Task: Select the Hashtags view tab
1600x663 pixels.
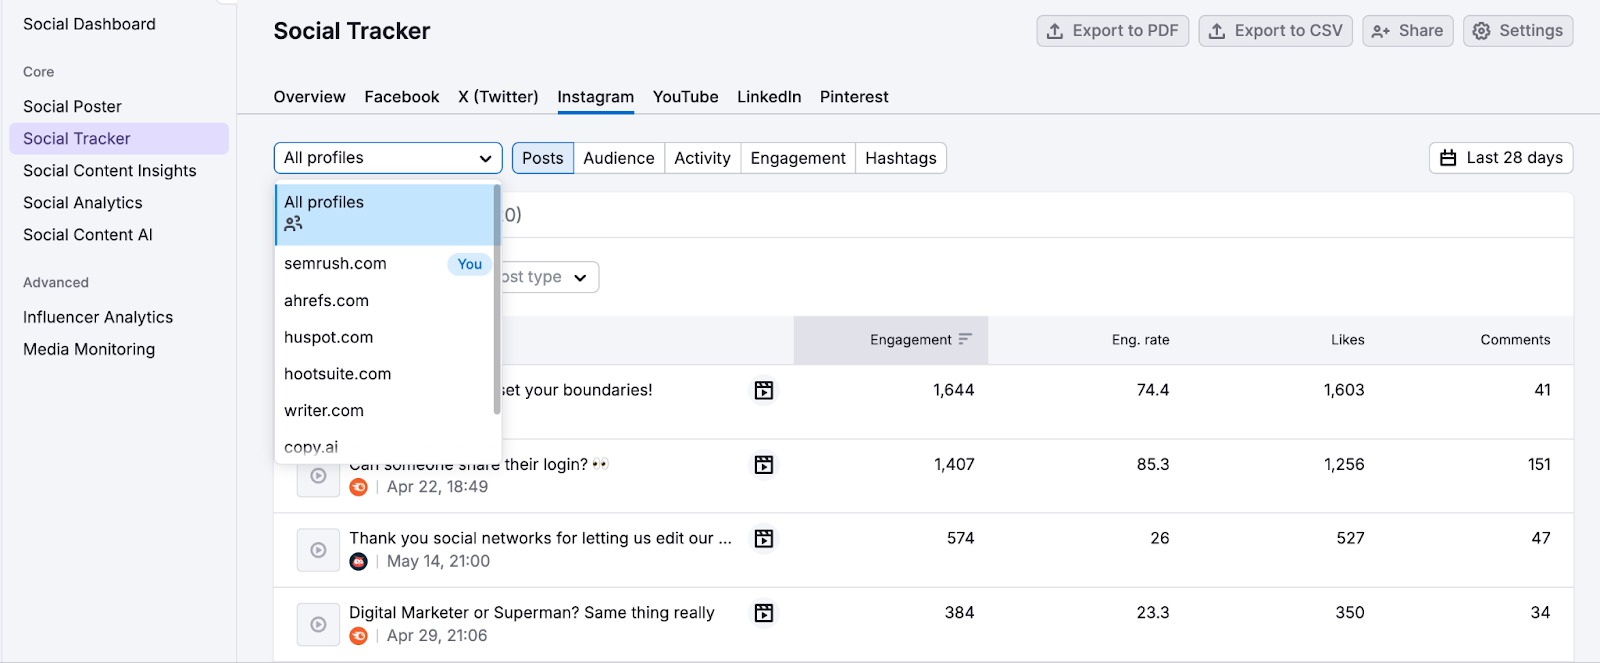Action: [901, 158]
